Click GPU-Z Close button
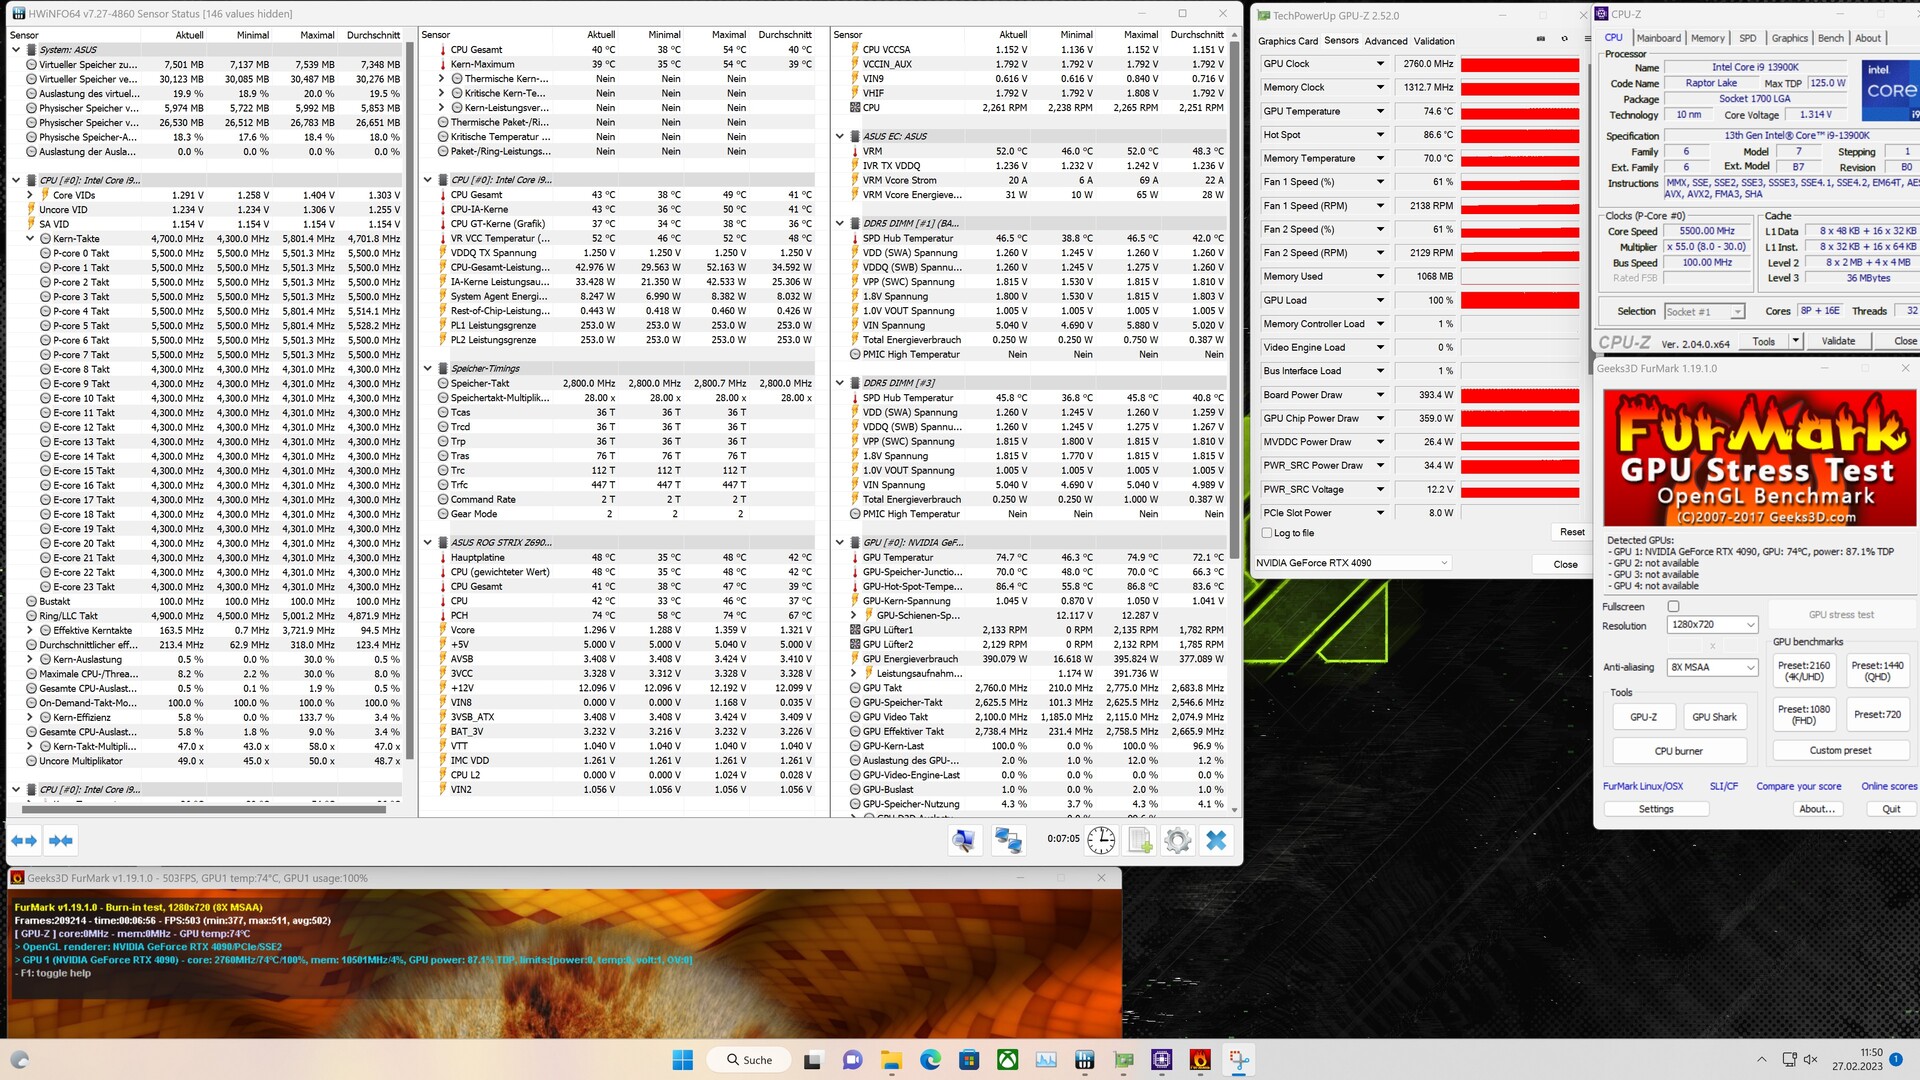 tap(1565, 565)
